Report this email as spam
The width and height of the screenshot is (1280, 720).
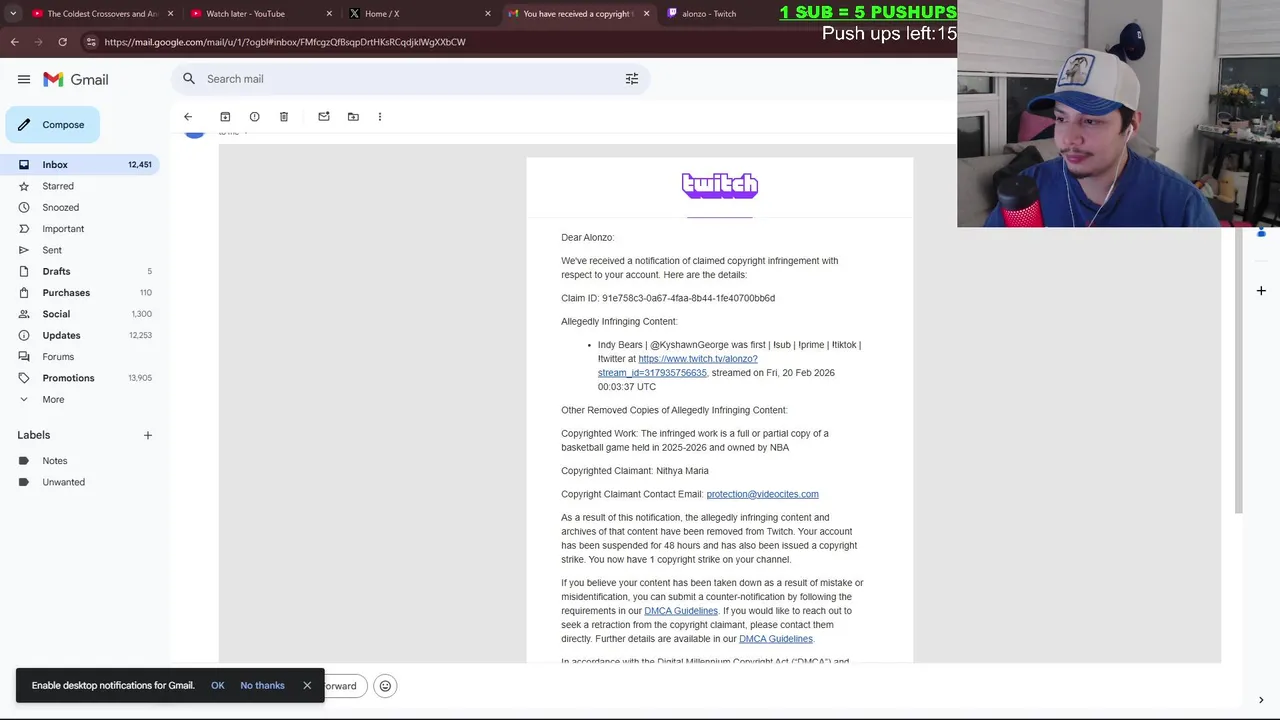coord(254,117)
